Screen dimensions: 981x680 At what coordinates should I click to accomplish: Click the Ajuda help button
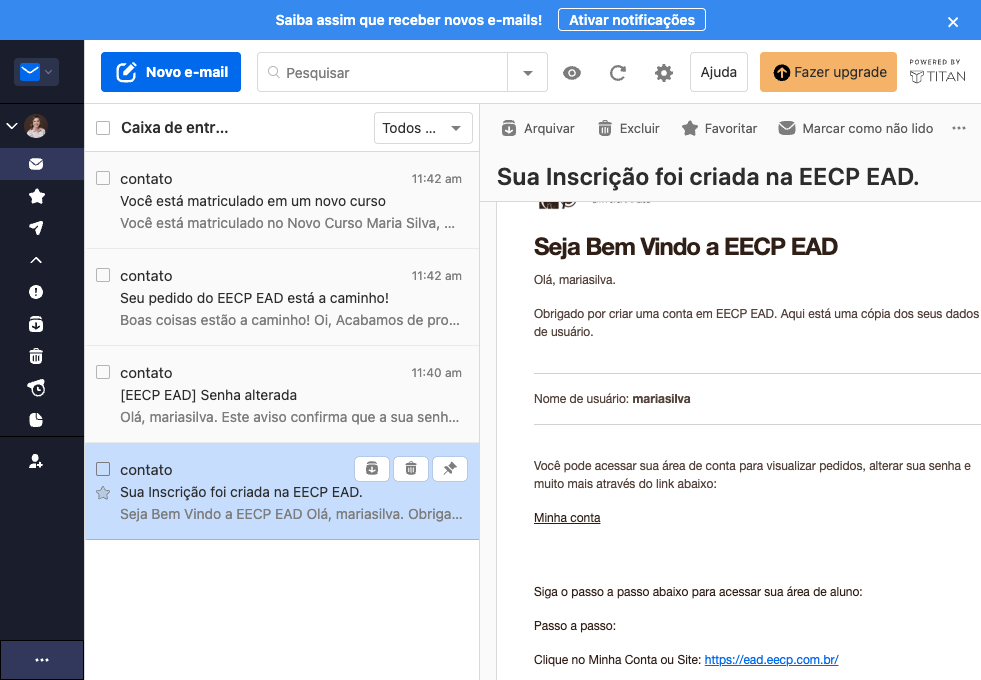tap(719, 72)
